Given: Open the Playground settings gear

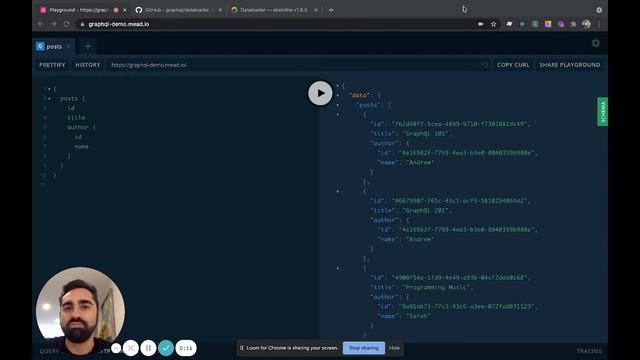Looking at the screenshot, I should coord(596,43).
